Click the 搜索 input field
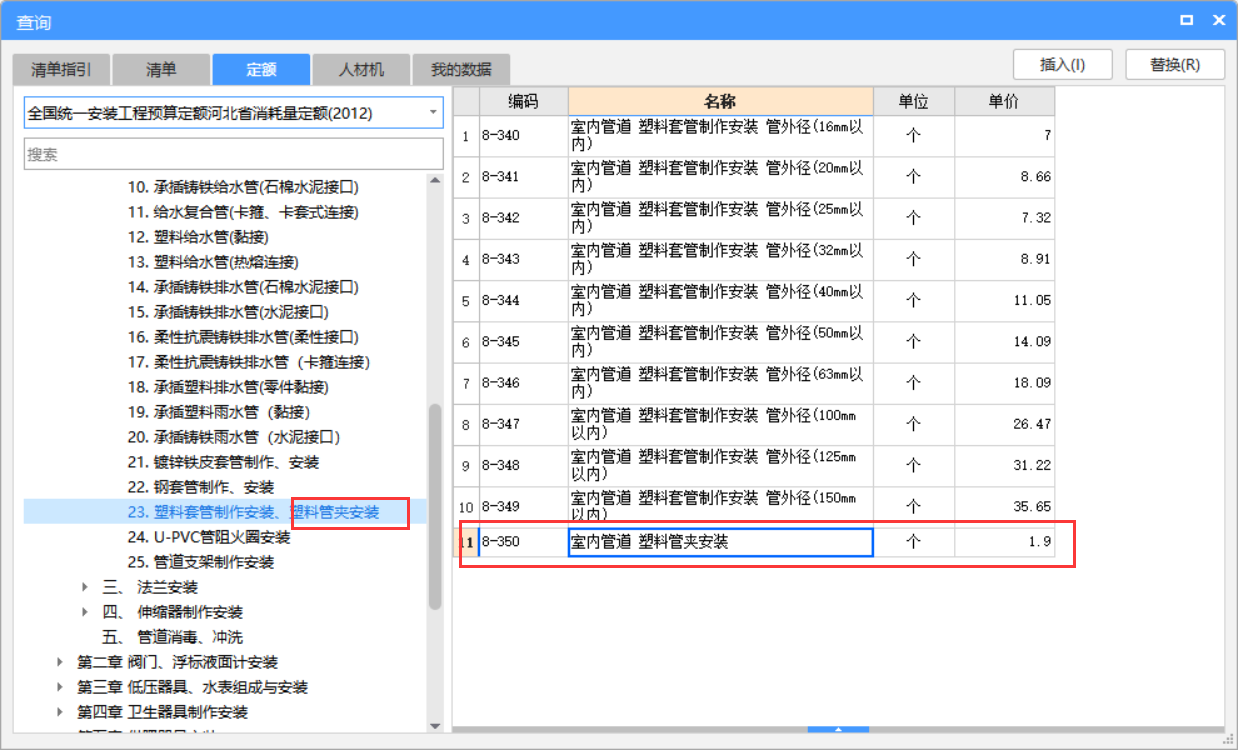1238x750 pixels. click(x=233, y=154)
